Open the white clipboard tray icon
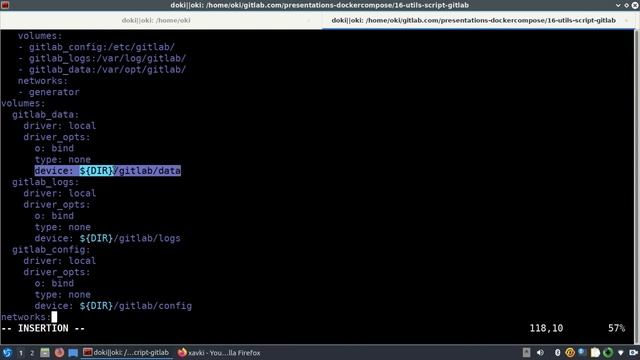The height and width of the screenshot is (360, 640). click(595, 353)
